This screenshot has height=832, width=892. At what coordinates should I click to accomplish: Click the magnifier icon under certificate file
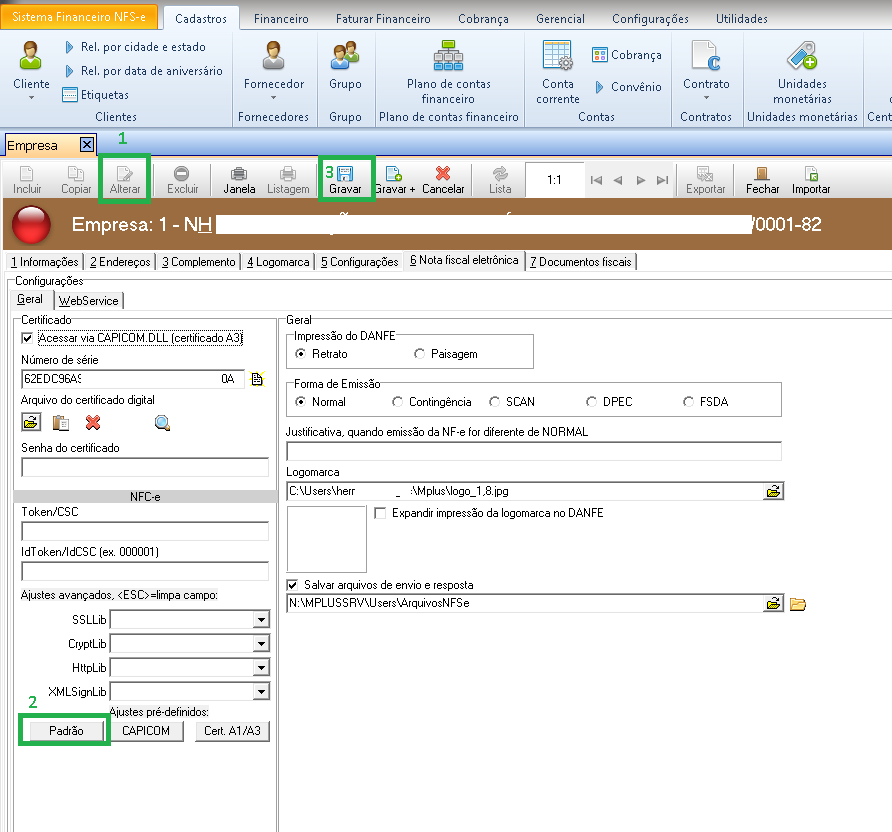coord(162,423)
